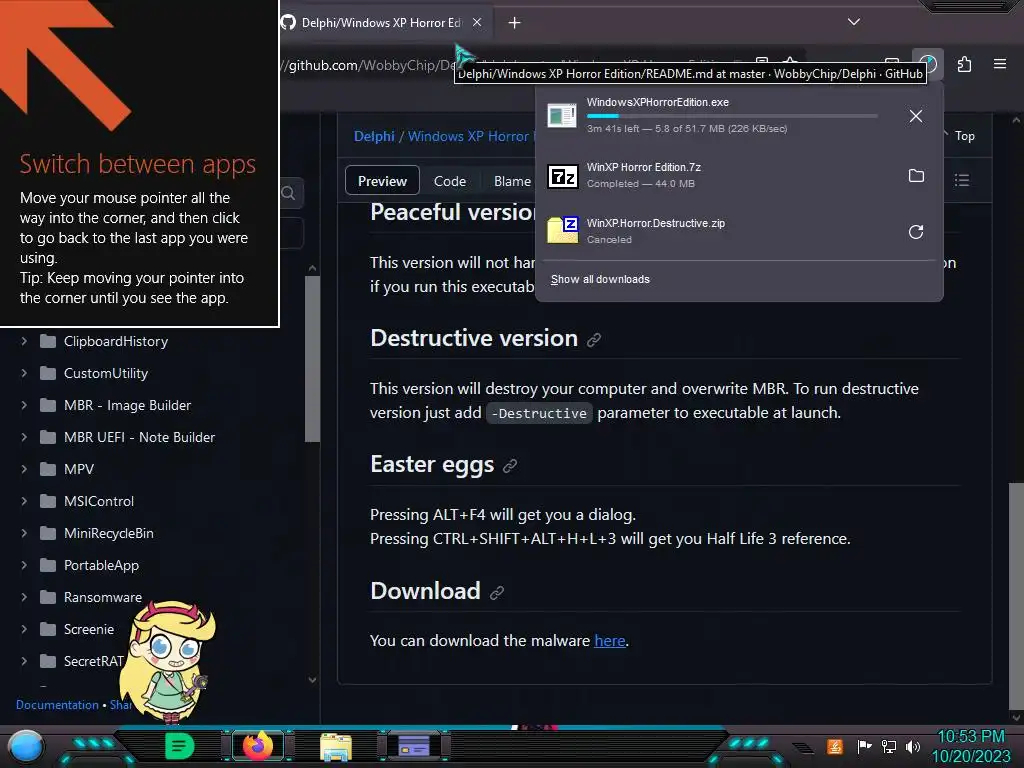This screenshot has width=1024, height=768.
Task: Open a new browser tab
Action: point(515,23)
